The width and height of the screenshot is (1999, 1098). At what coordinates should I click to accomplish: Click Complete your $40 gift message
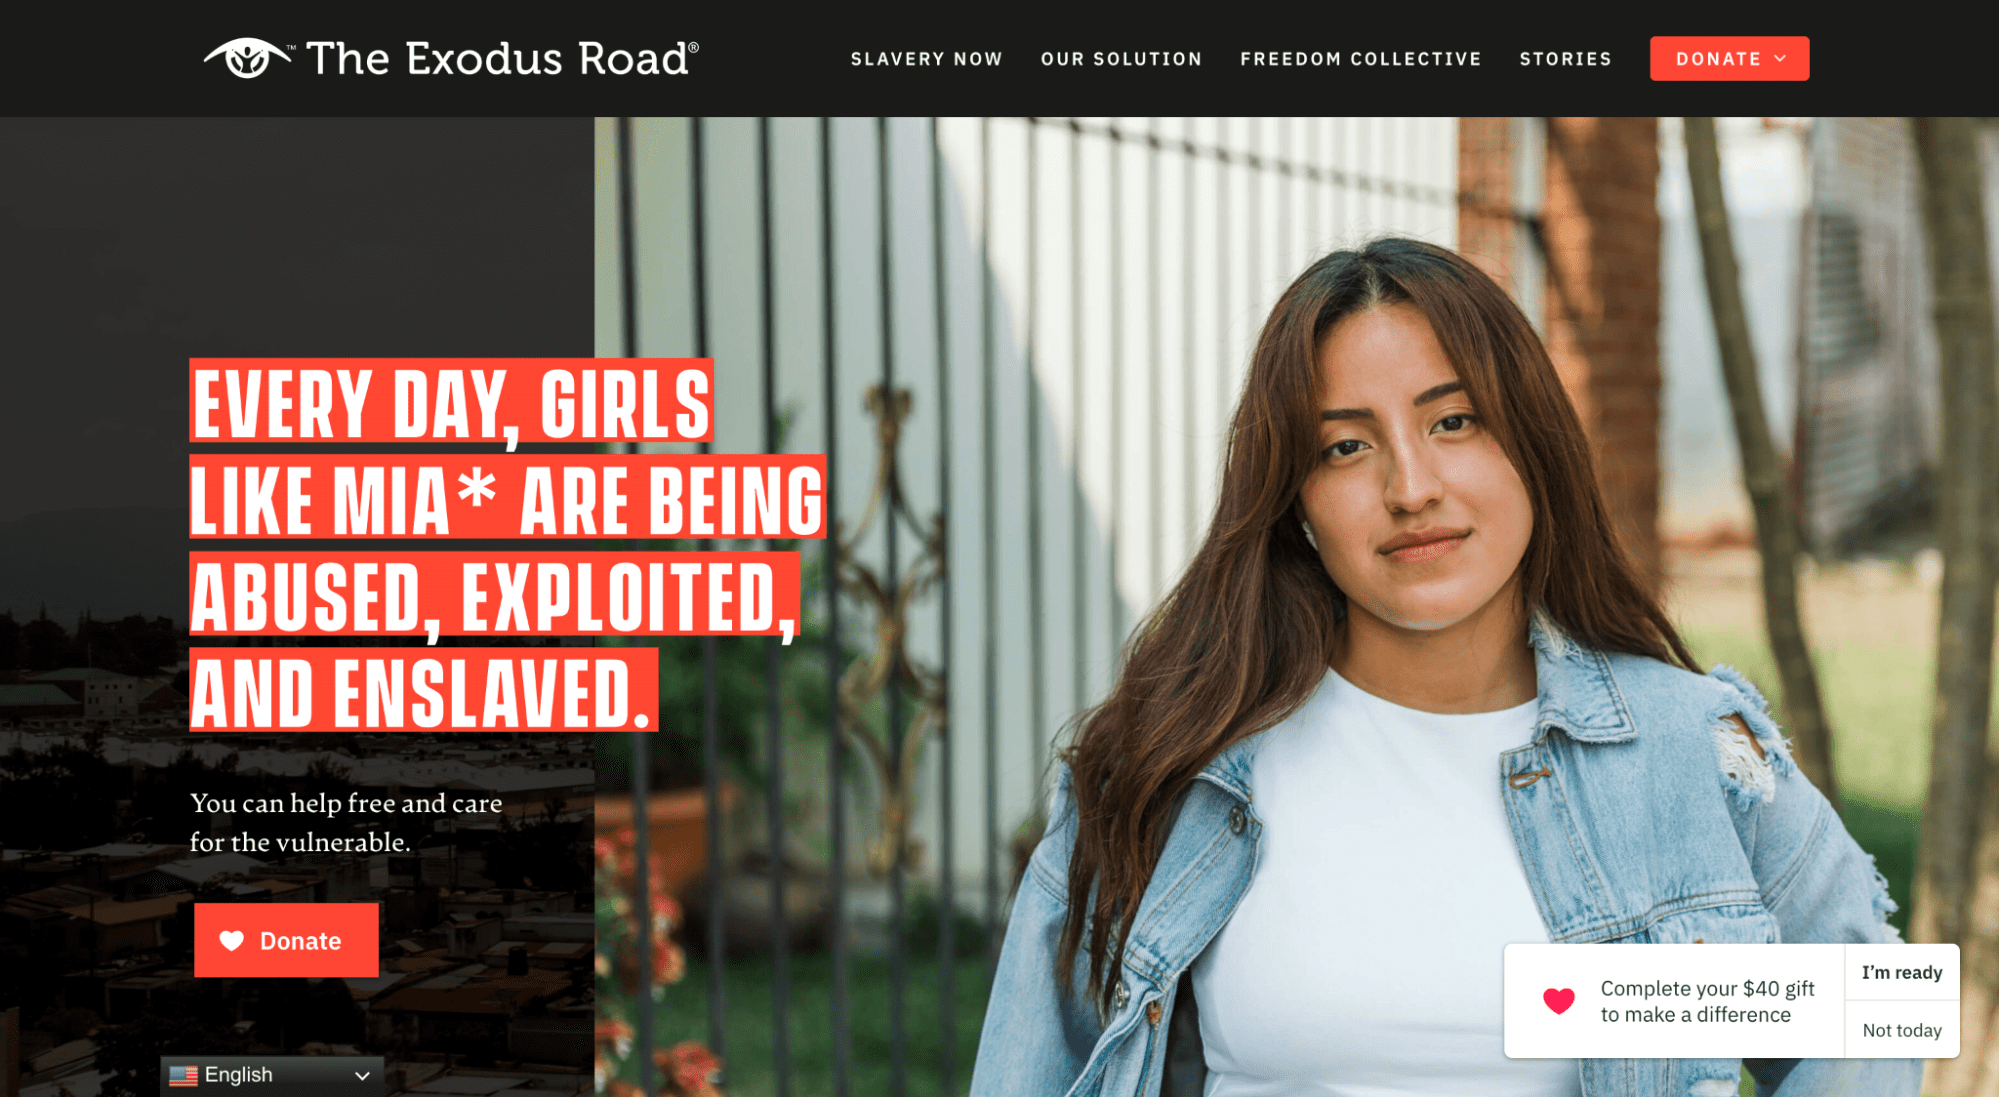(1707, 1001)
